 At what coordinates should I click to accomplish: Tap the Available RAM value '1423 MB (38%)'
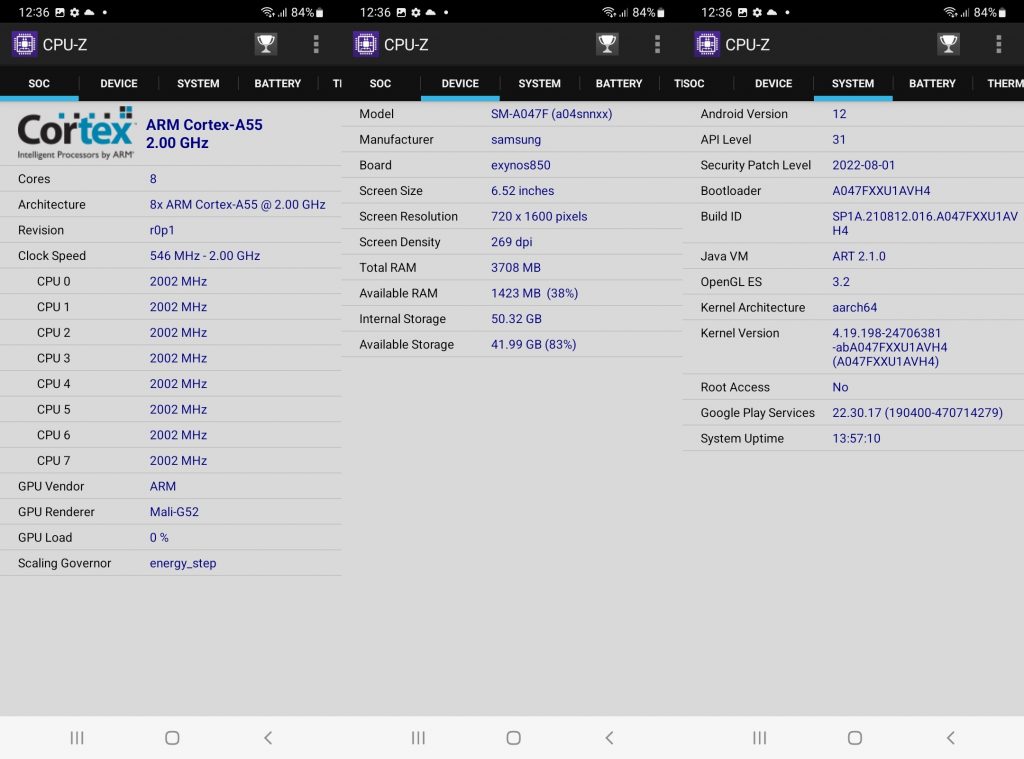pos(534,293)
